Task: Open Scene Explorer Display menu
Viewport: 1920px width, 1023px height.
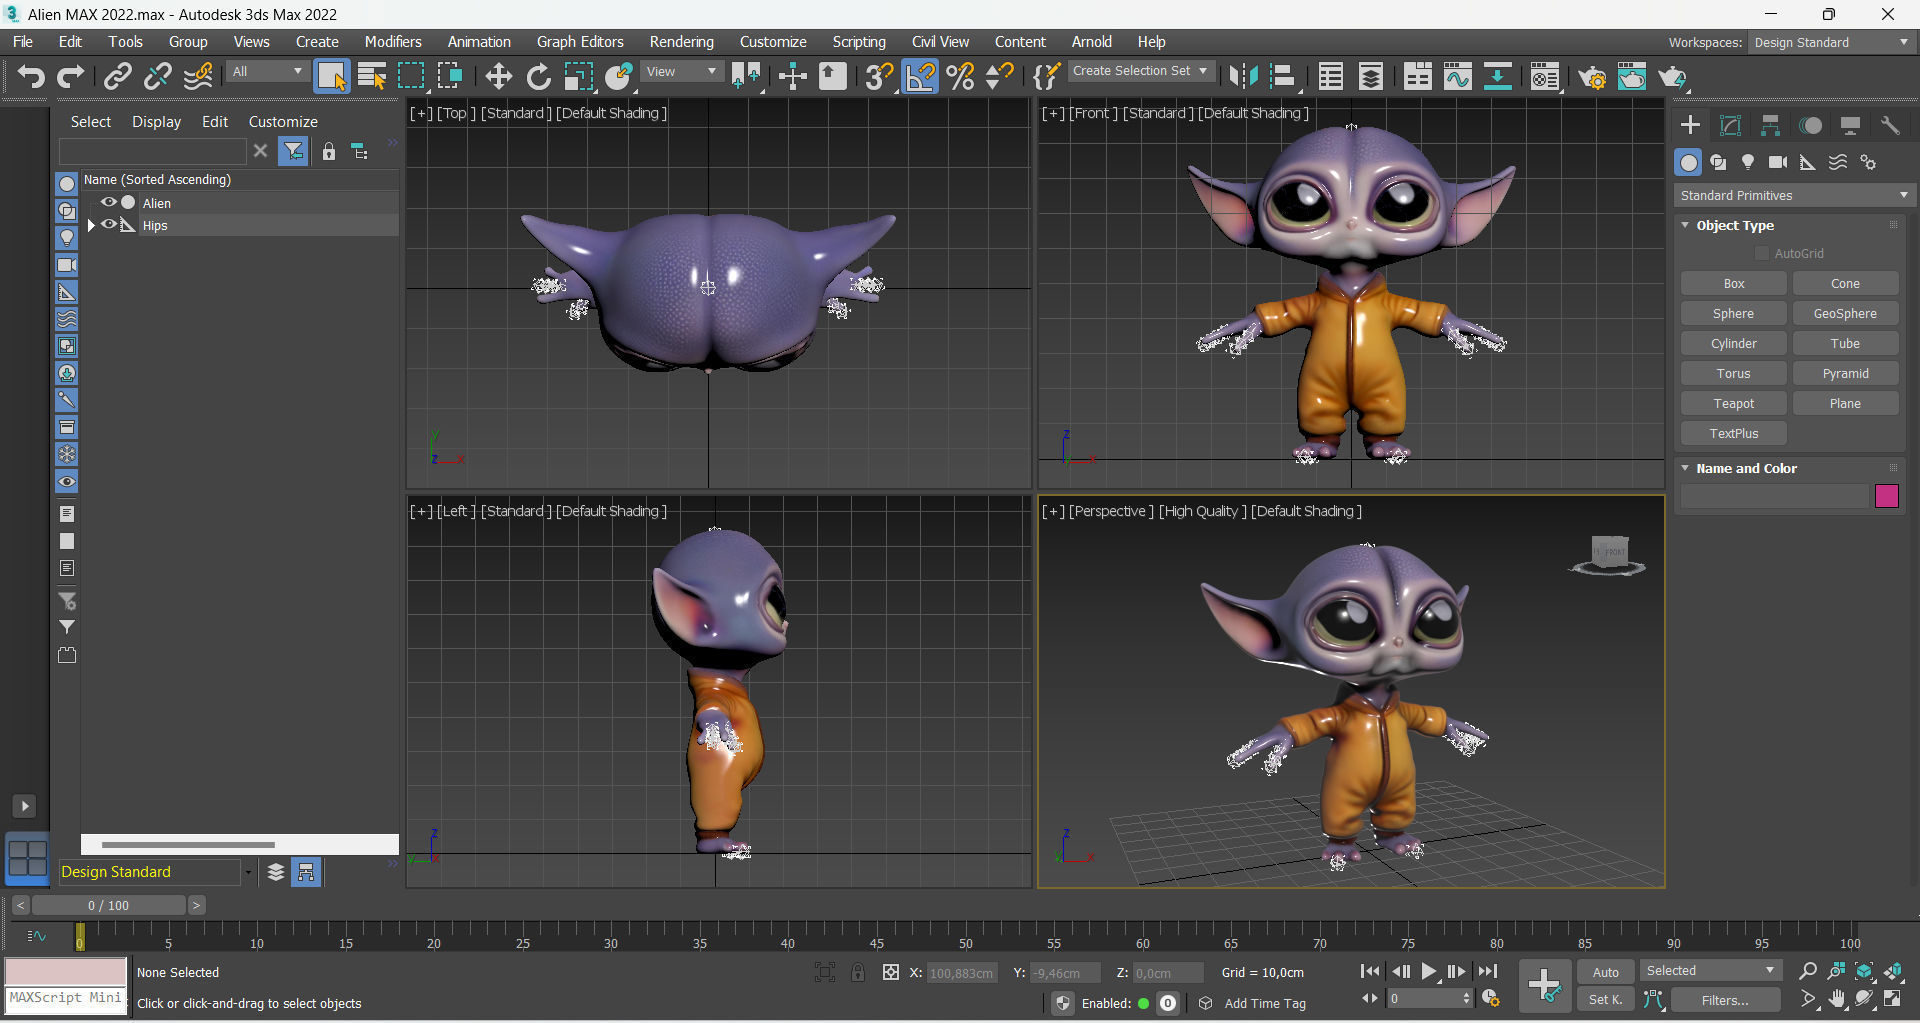Action: coord(157,121)
